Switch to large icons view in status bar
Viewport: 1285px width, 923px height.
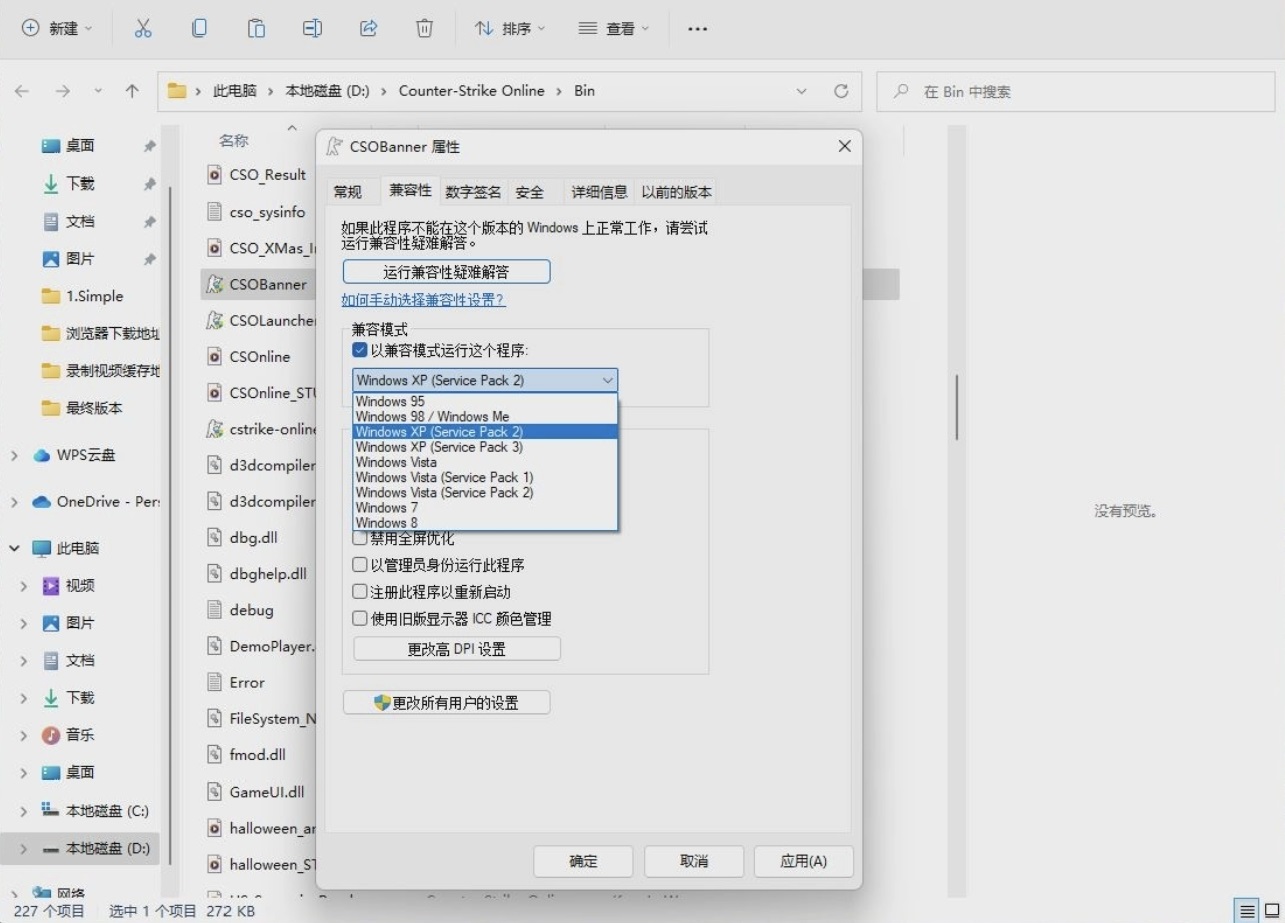(1271, 911)
